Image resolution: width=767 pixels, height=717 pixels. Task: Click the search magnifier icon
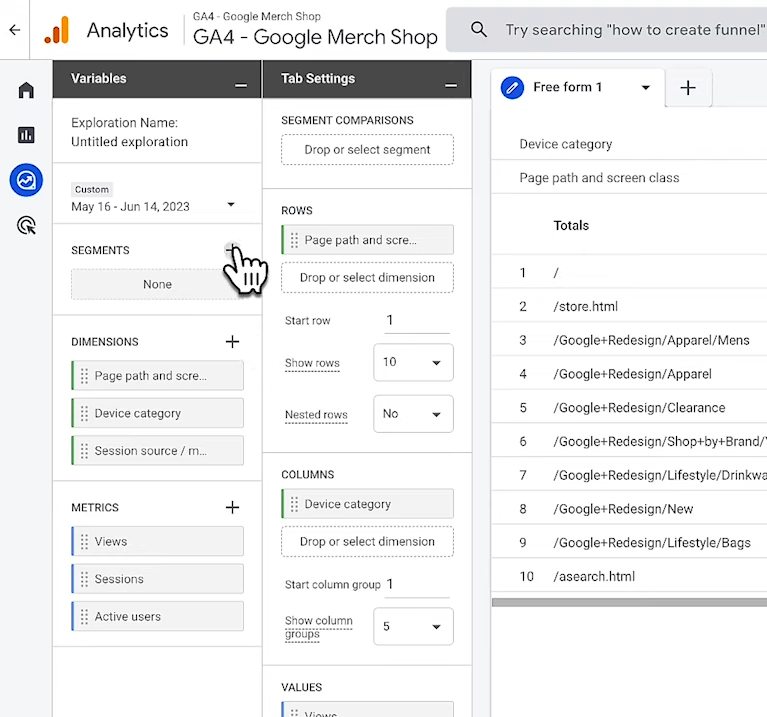tap(478, 29)
